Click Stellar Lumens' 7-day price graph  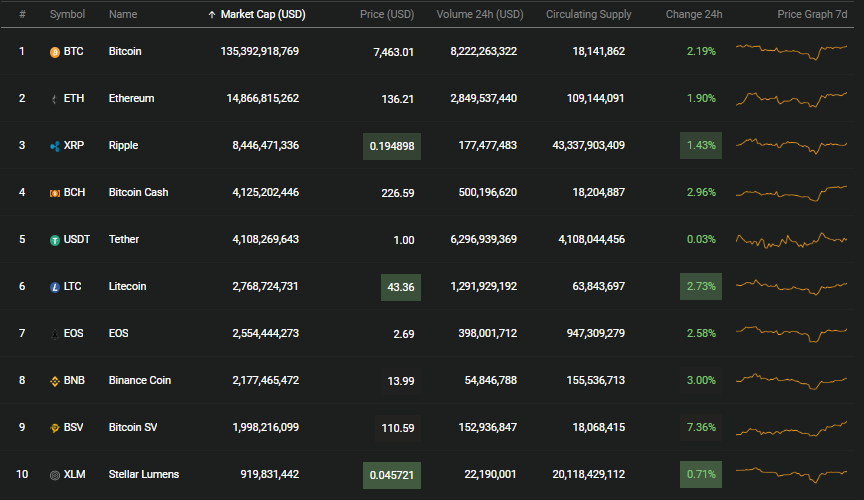[x=791, y=474]
